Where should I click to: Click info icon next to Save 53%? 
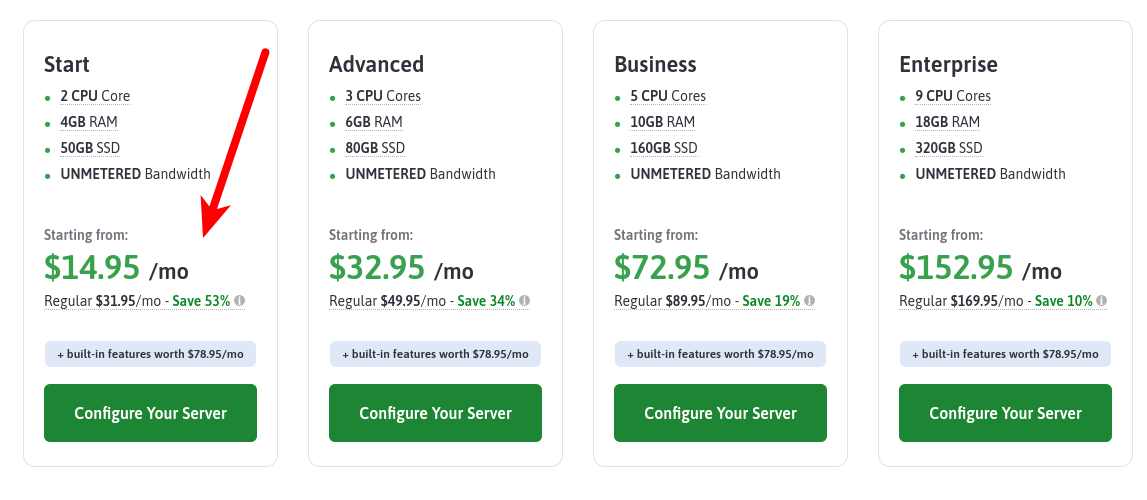(240, 301)
